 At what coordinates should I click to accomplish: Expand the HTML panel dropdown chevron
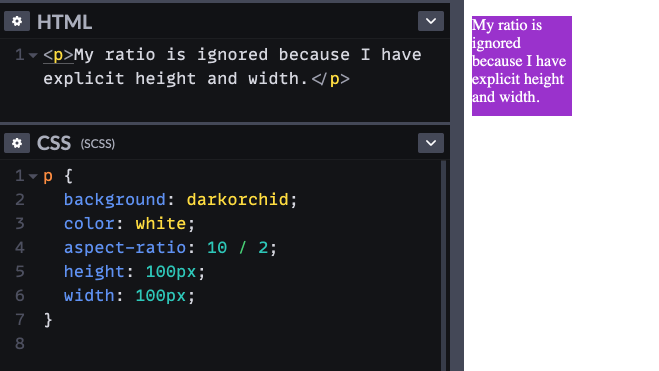pos(431,21)
